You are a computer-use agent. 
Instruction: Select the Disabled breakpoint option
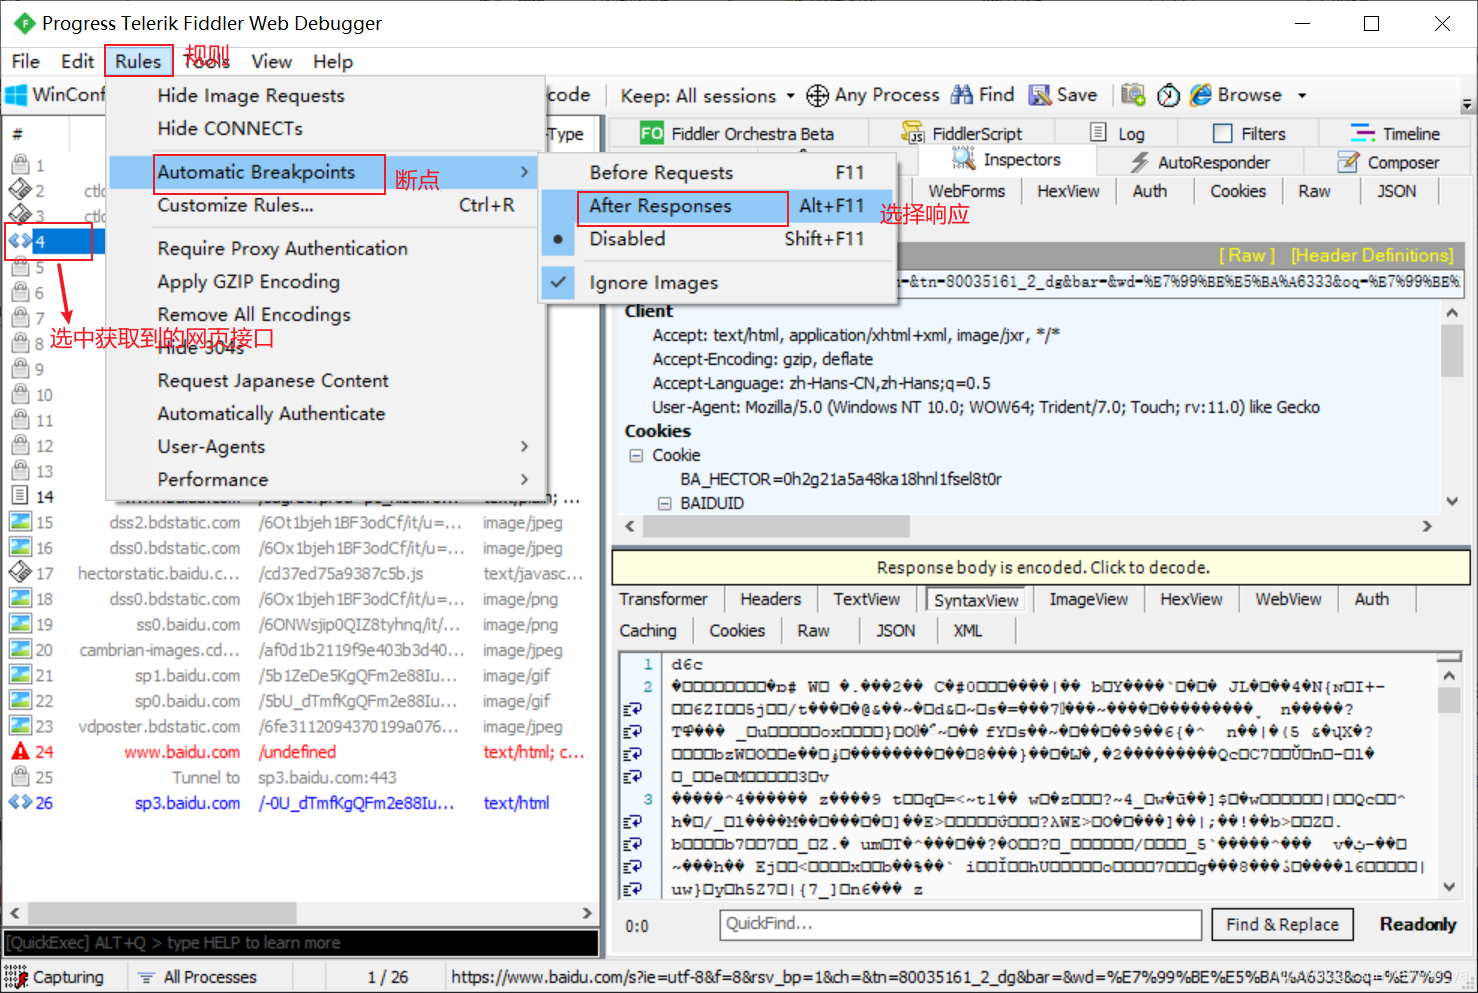point(718,239)
